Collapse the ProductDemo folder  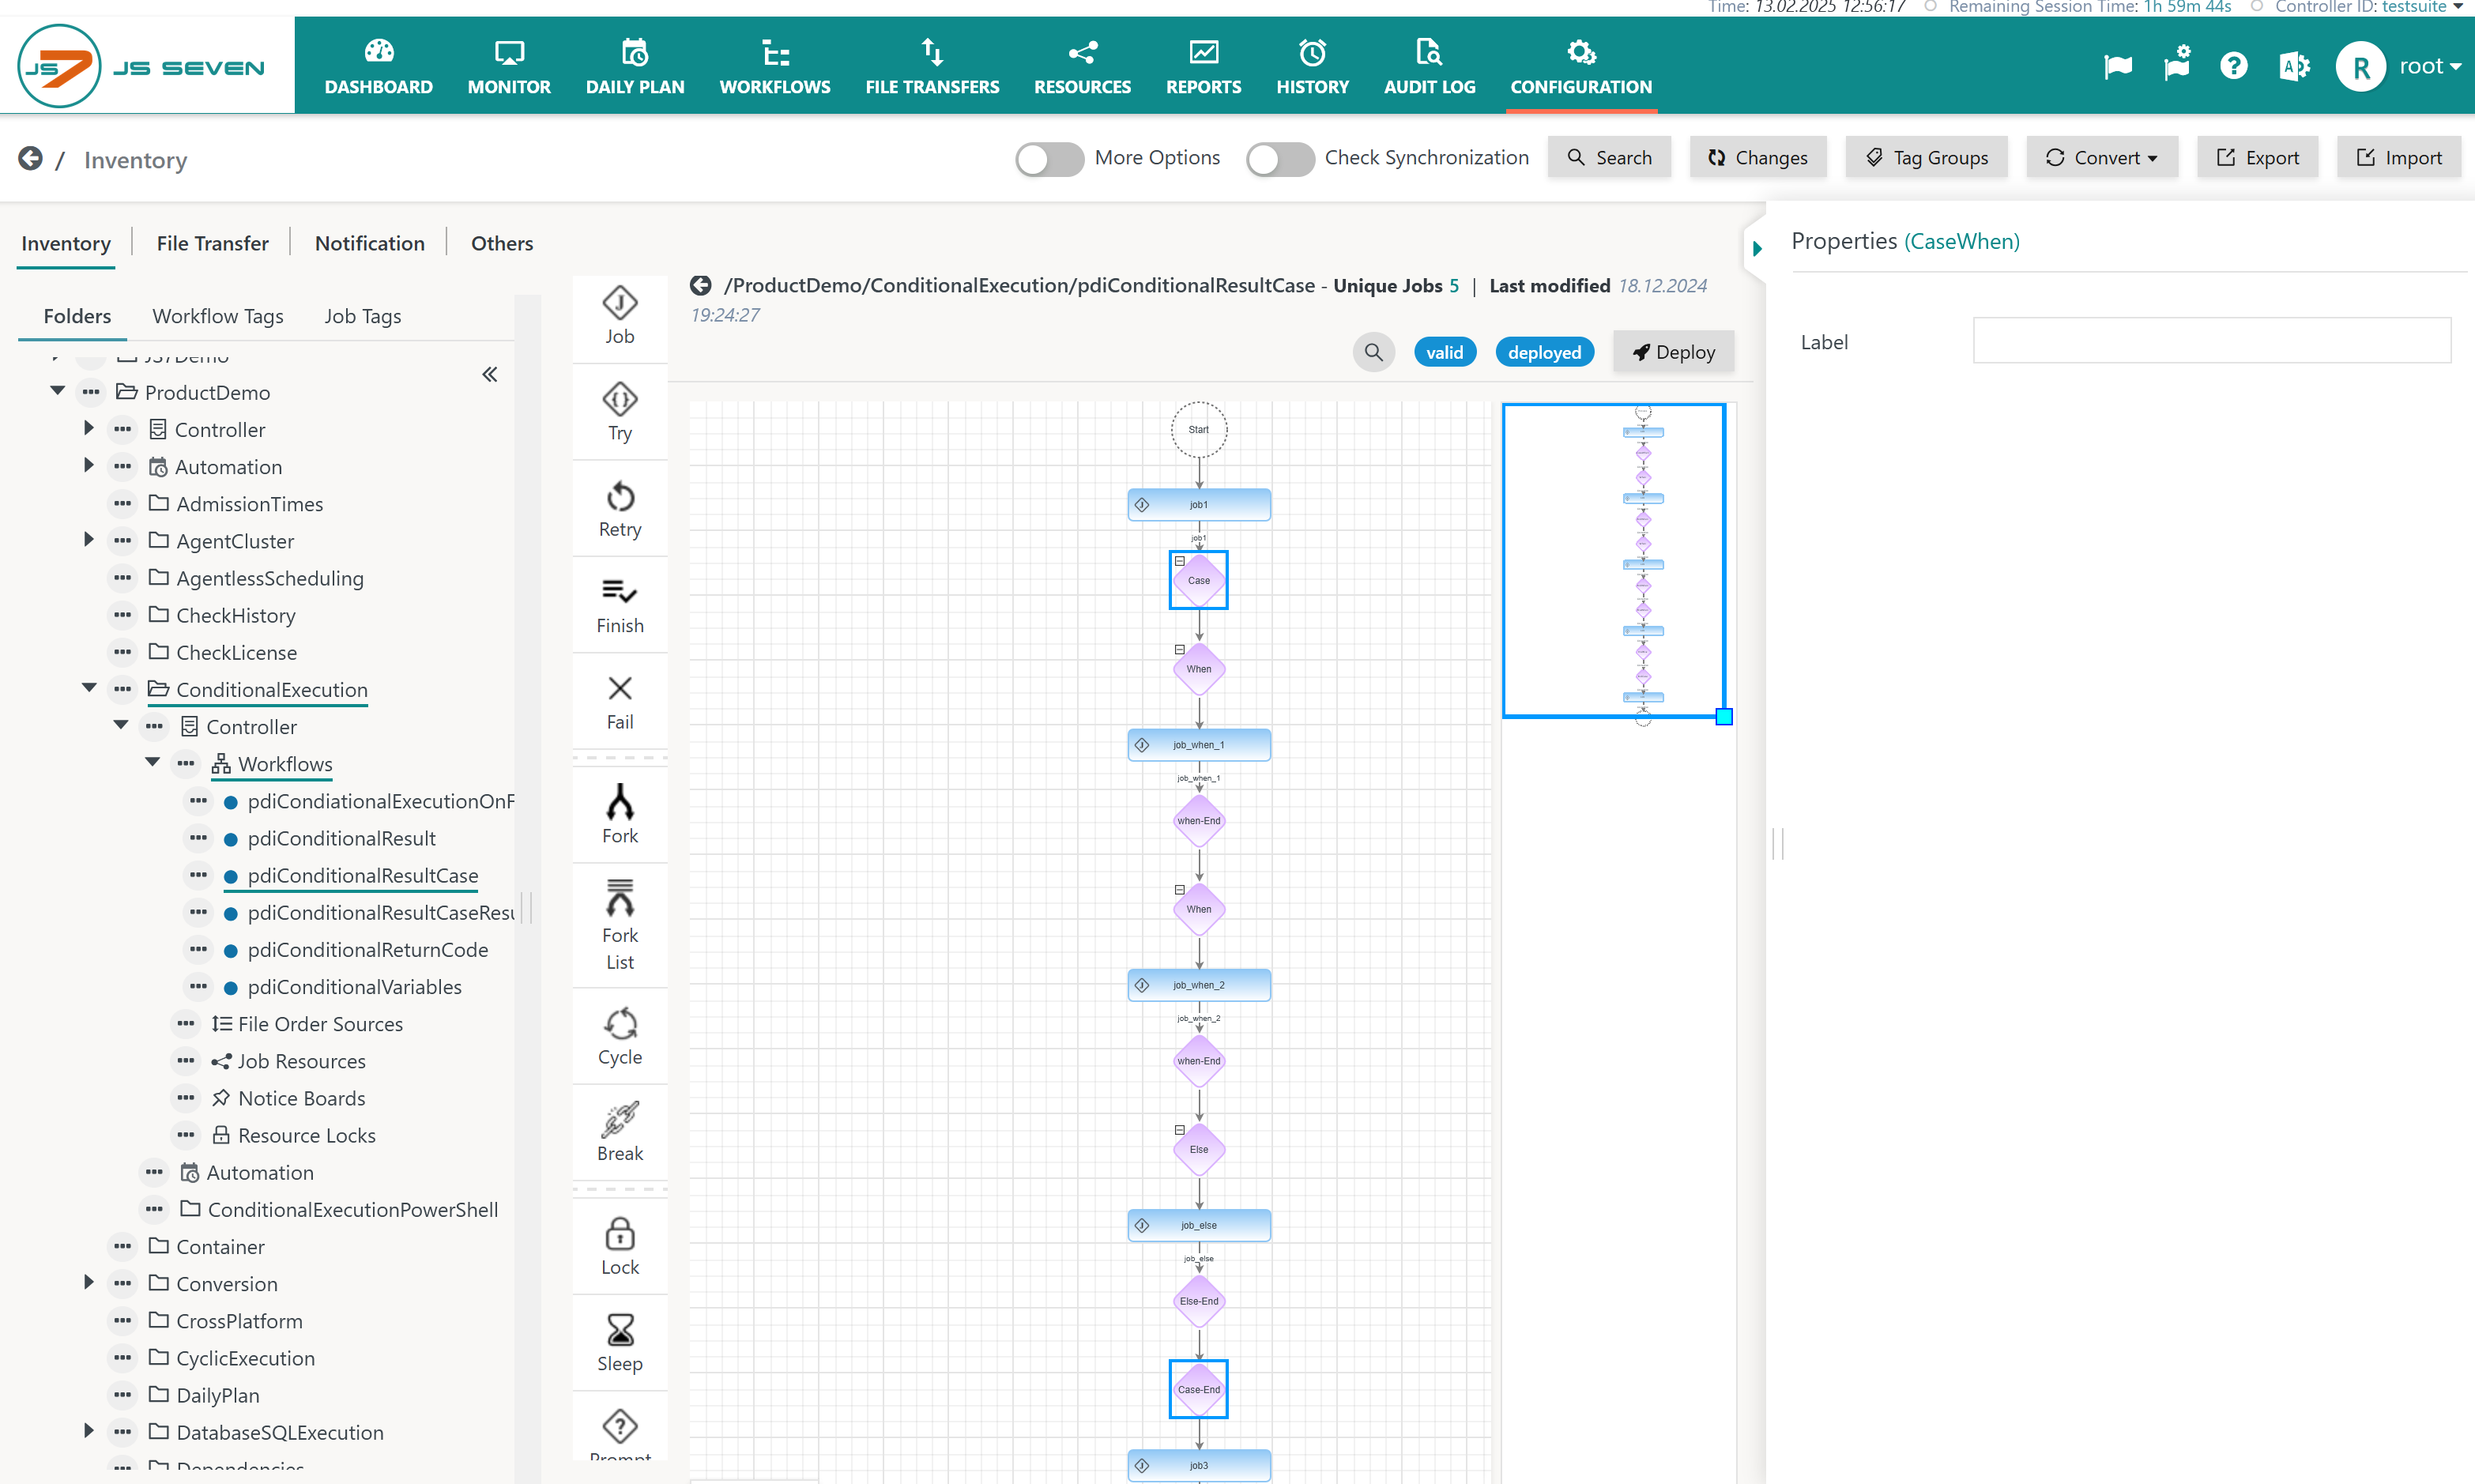[x=57, y=391]
